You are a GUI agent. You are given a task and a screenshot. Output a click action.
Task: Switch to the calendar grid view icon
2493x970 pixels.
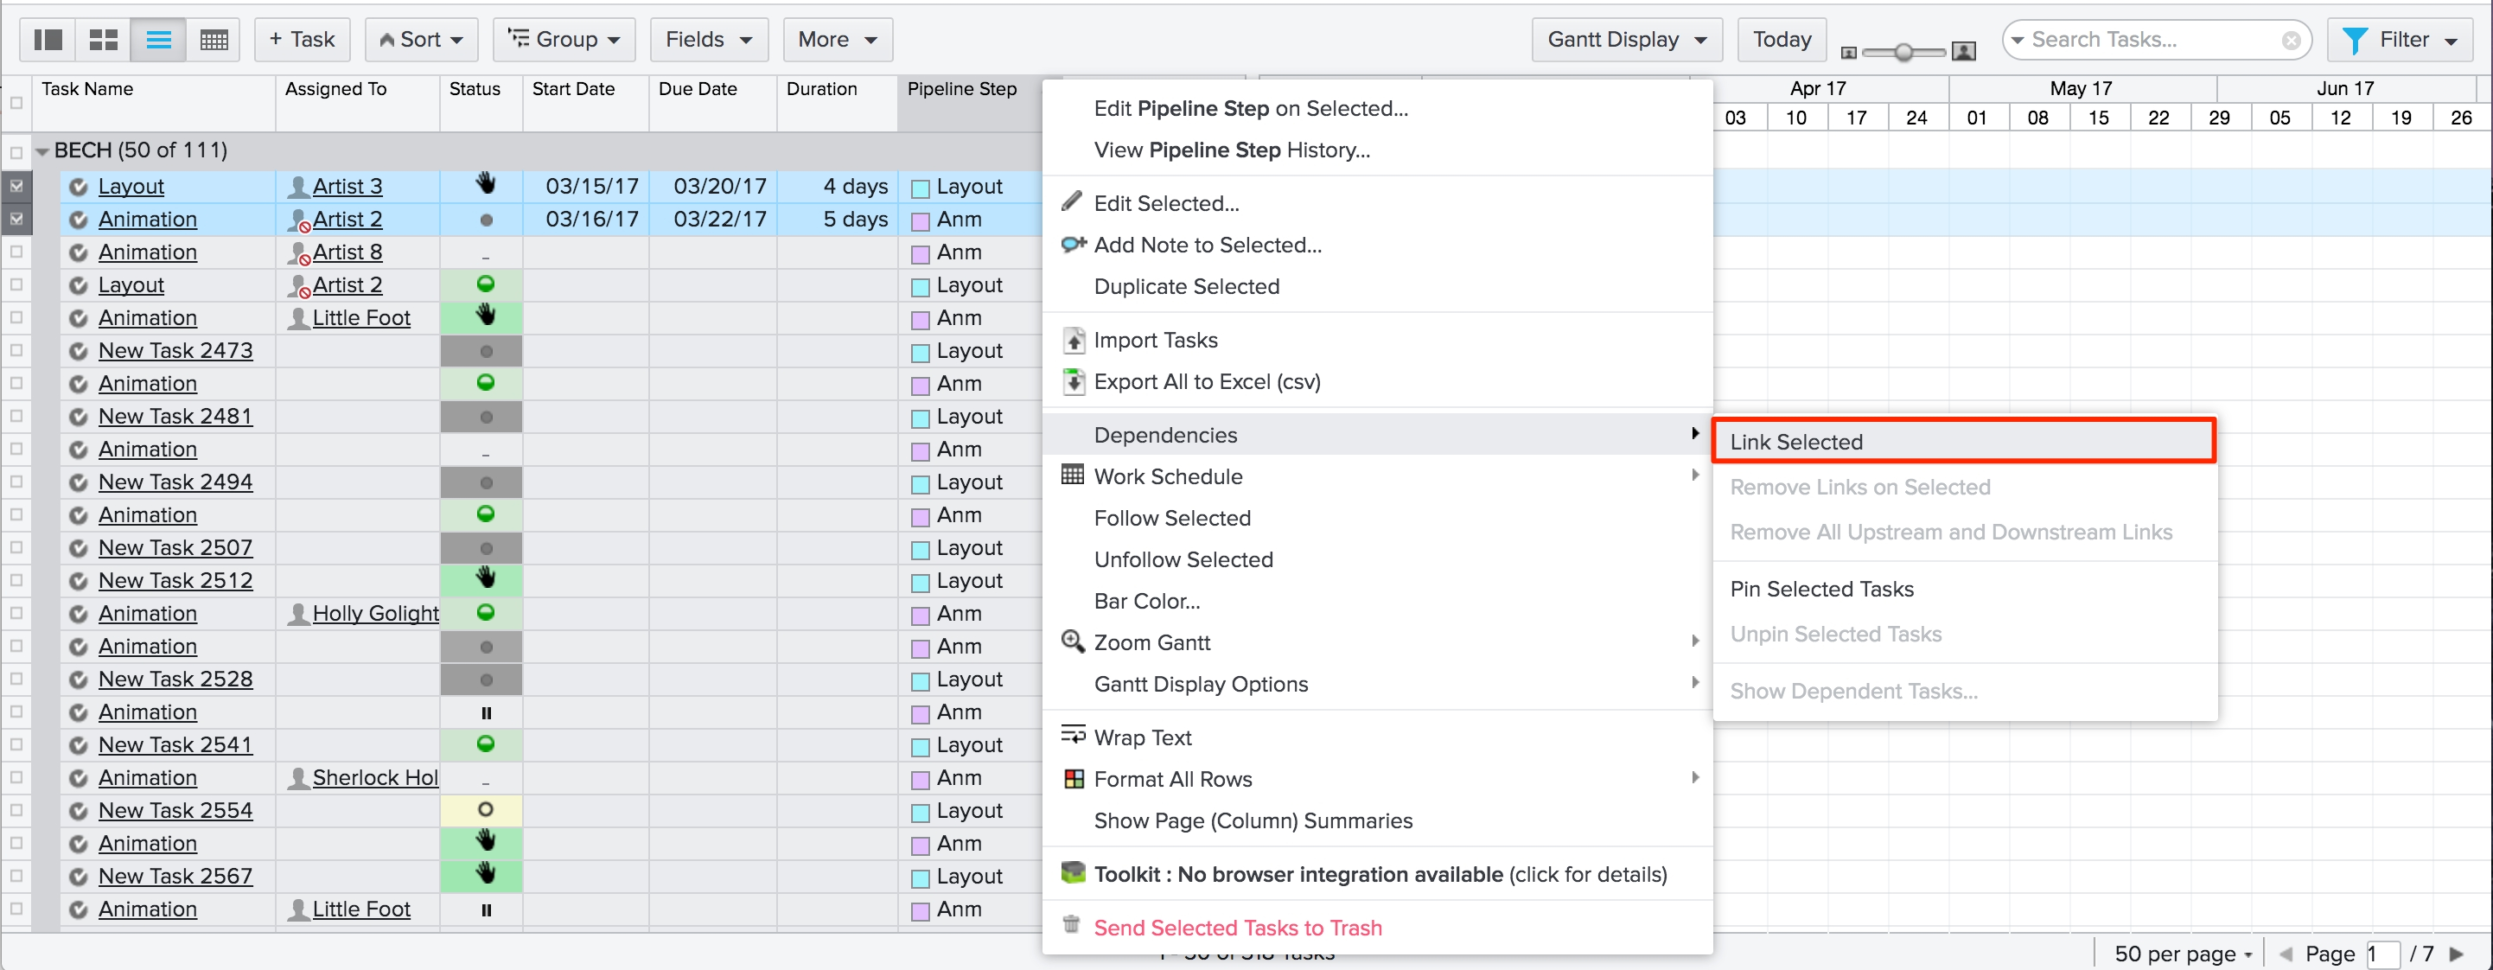pyautogui.click(x=212, y=39)
